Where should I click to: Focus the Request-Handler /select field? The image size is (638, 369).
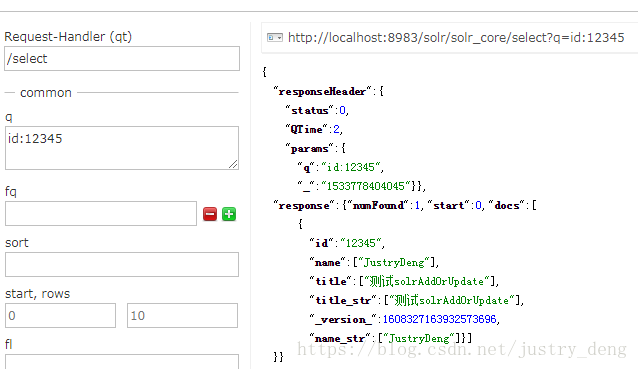coord(122,59)
